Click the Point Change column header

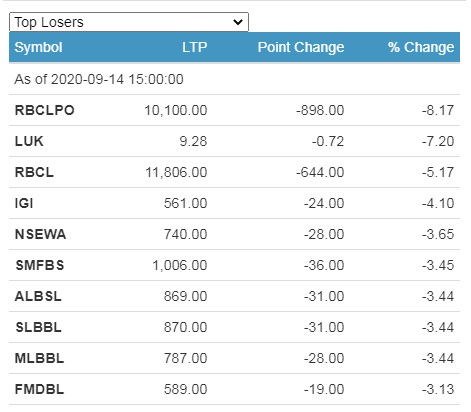click(301, 47)
